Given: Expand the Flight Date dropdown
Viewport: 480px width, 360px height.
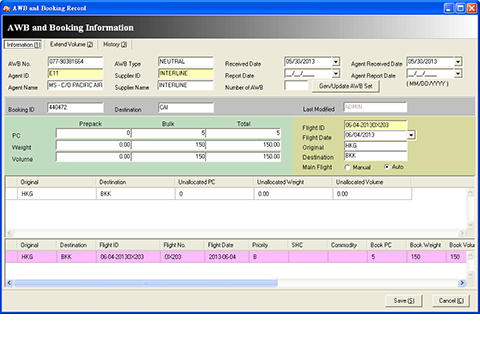Looking at the screenshot, I should pos(411,135).
